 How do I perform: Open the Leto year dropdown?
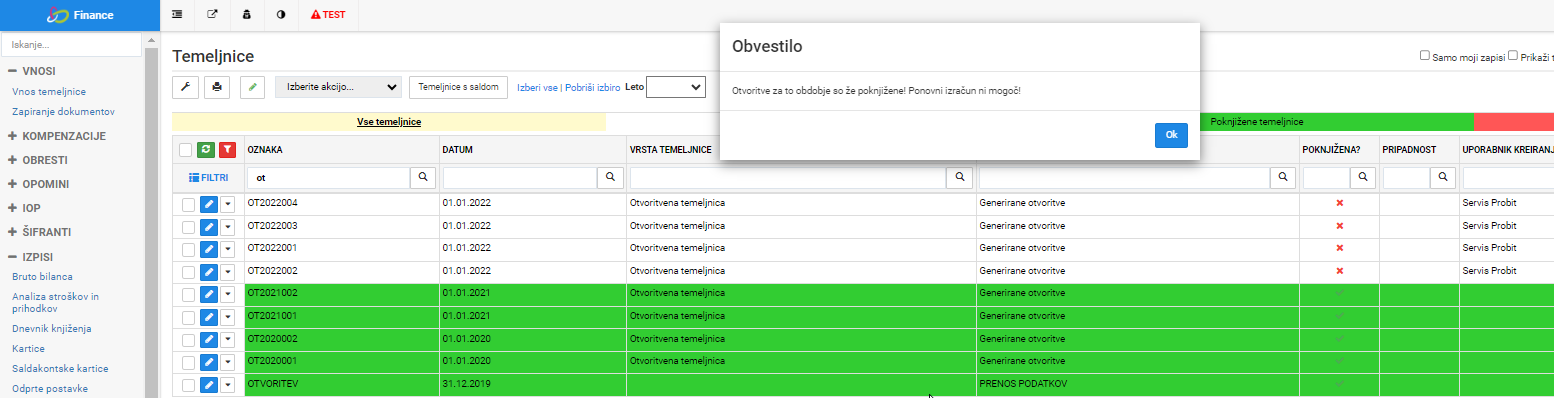676,87
